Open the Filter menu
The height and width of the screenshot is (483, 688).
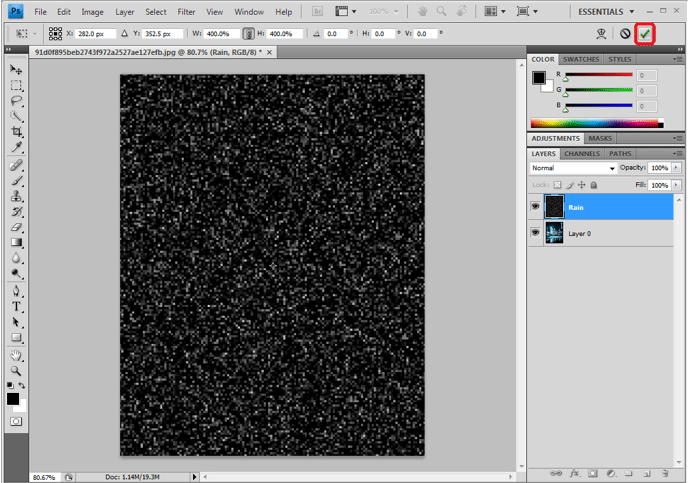click(186, 12)
